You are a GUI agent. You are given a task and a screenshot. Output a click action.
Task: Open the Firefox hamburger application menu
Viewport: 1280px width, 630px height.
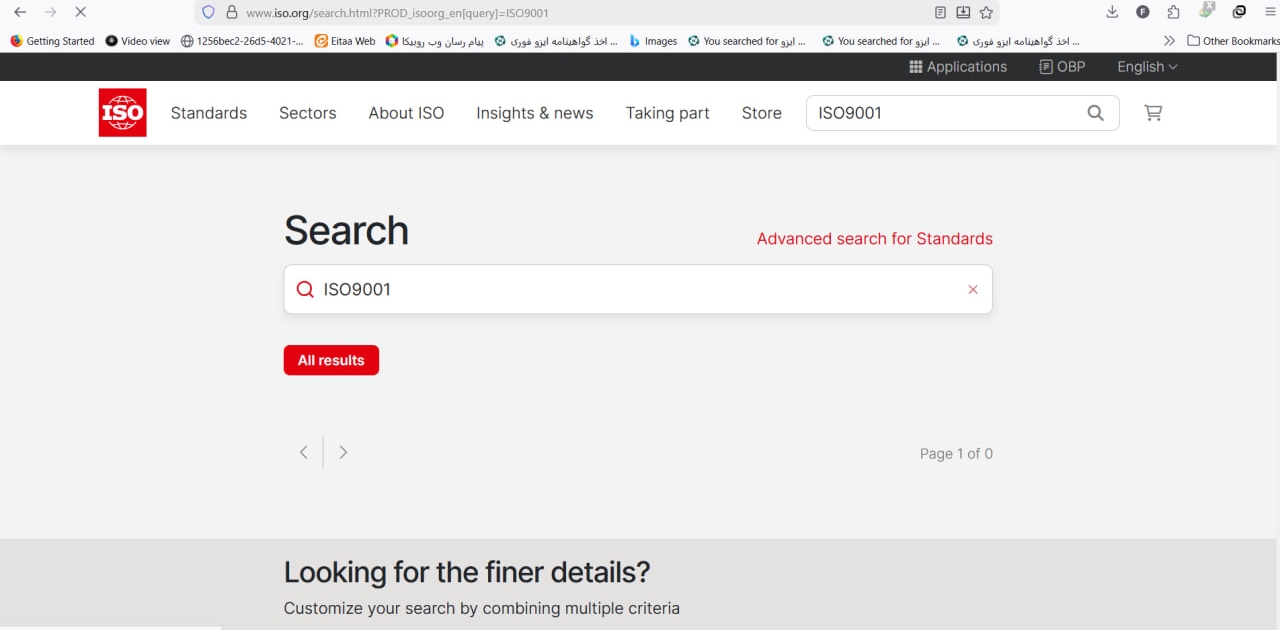click(1270, 12)
